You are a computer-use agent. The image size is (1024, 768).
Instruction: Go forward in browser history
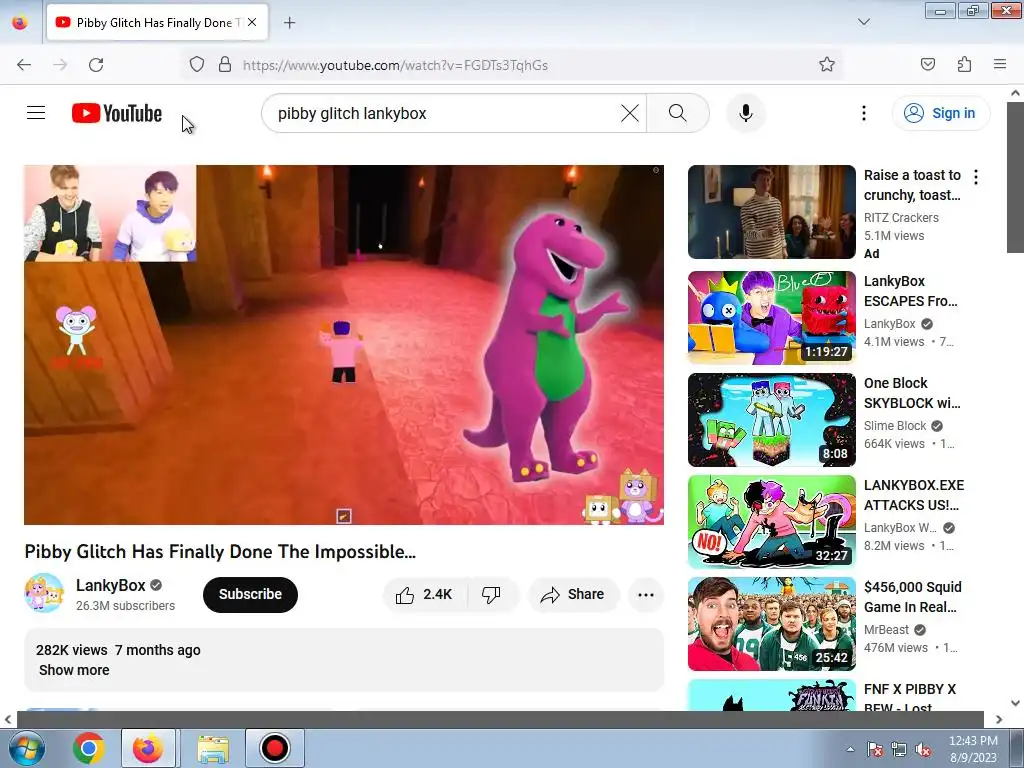pos(60,65)
